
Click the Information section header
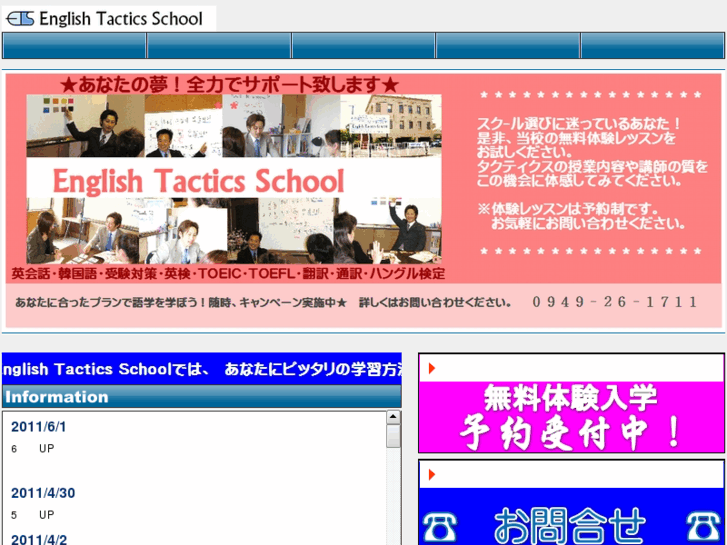point(202,397)
